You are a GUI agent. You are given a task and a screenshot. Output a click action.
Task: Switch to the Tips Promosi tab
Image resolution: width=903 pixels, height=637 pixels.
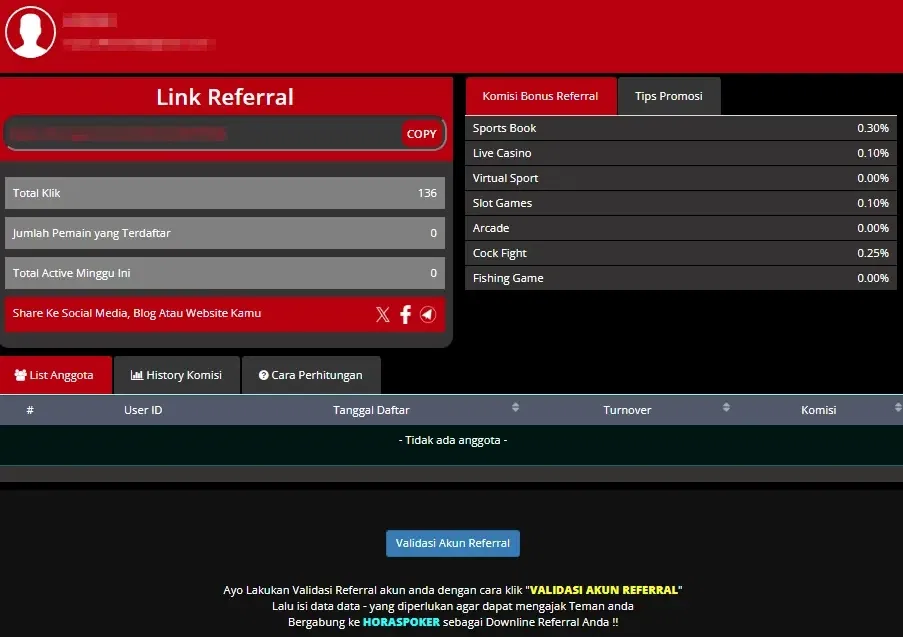click(668, 96)
